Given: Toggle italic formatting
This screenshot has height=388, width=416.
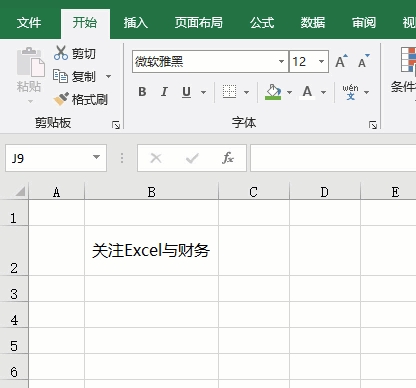Looking at the screenshot, I should point(164,92).
